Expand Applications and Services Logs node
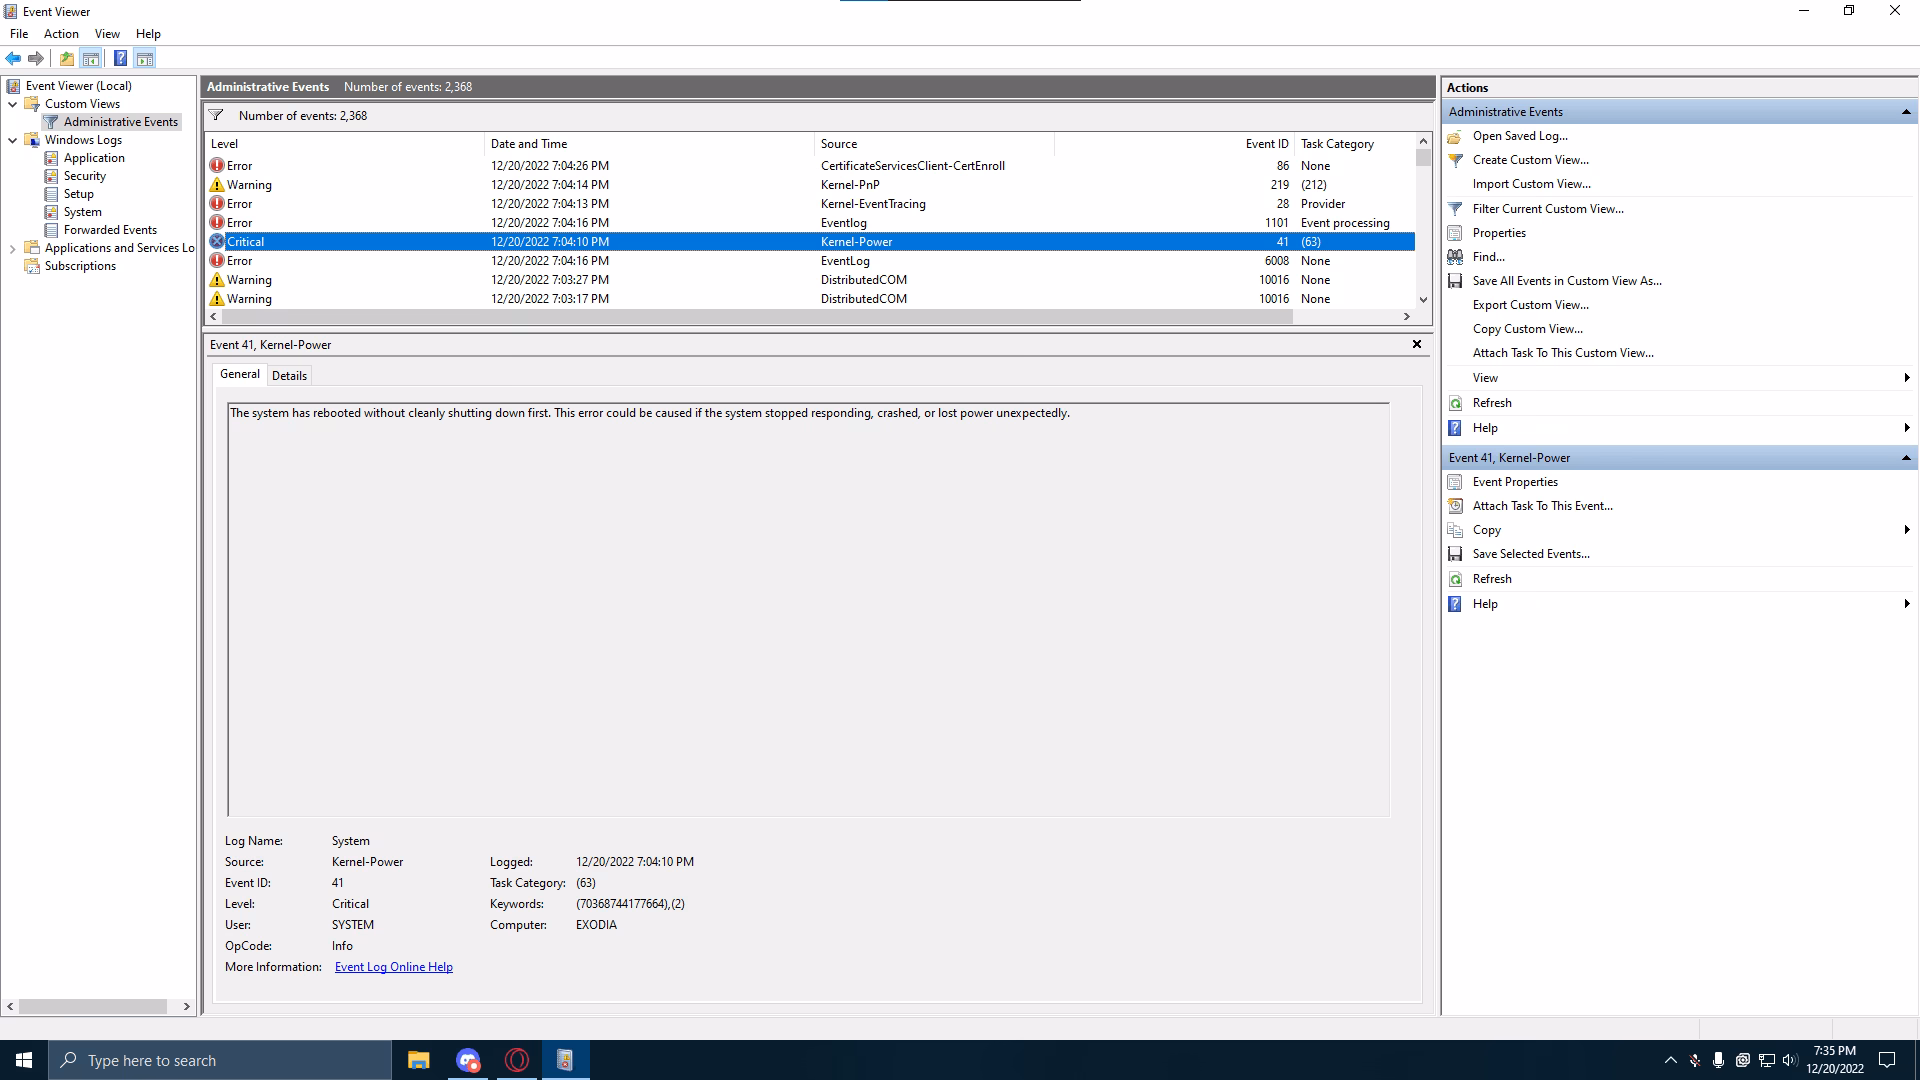 [x=12, y=248]
